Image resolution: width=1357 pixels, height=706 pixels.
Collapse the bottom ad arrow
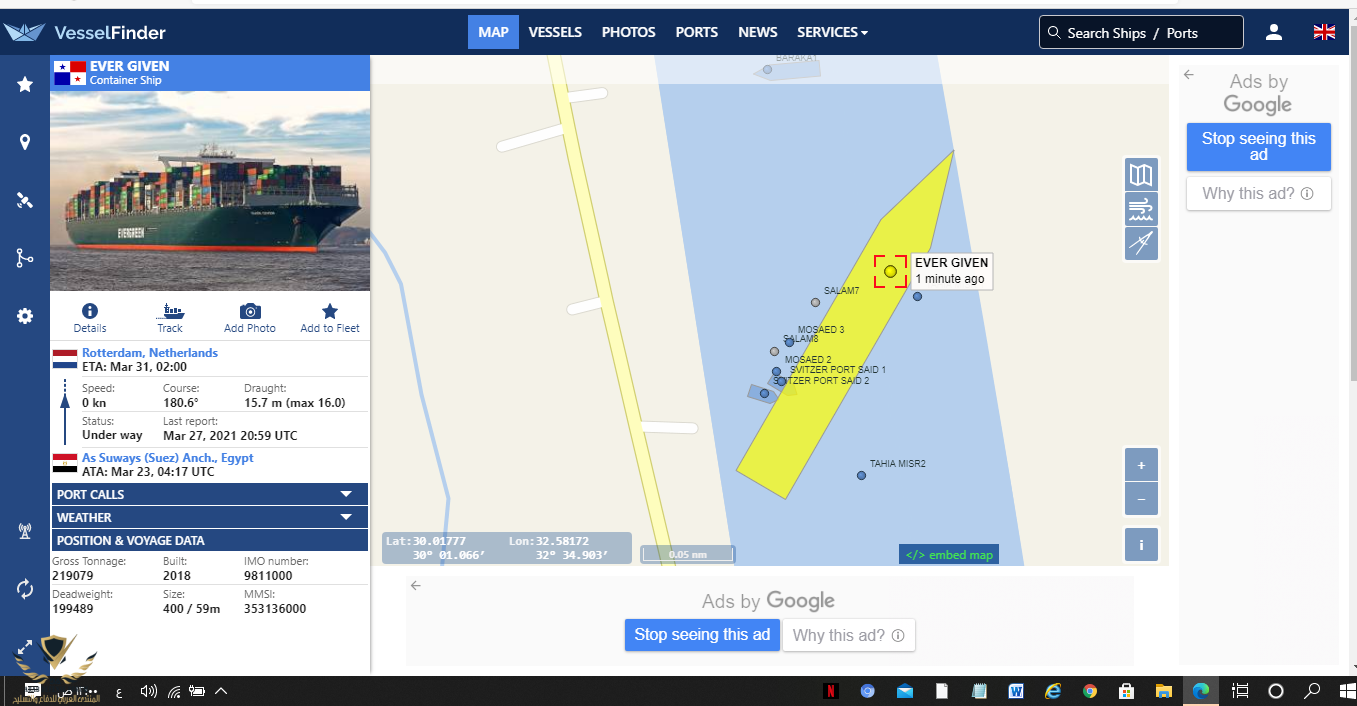(x=416, y=585)
